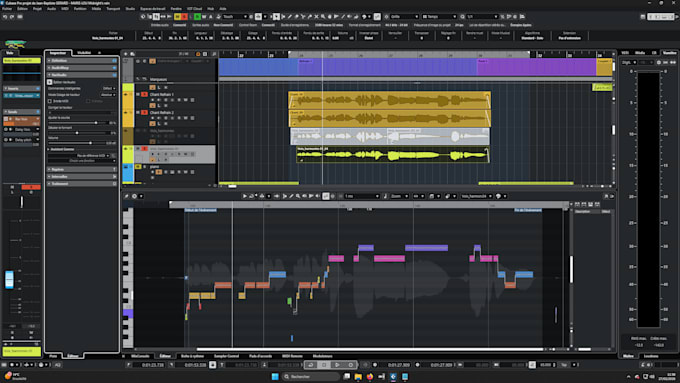Click the transport stop button

pyautogui.click(x=324, y=365)
